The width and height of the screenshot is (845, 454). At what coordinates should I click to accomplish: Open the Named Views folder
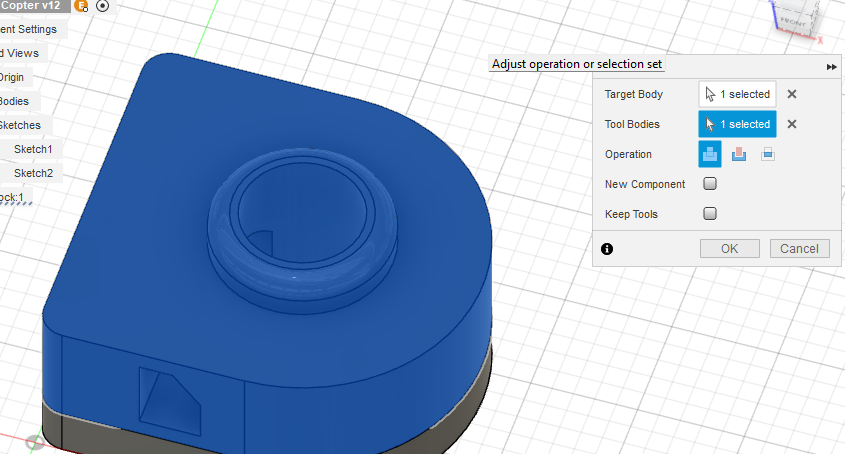(x=20, y=53)
